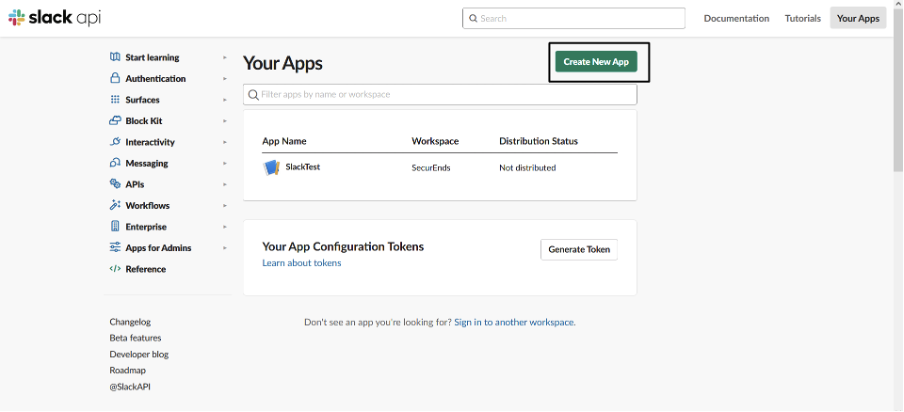
Task: Open the SlackTest app name
Action: [x=303, y=167]
